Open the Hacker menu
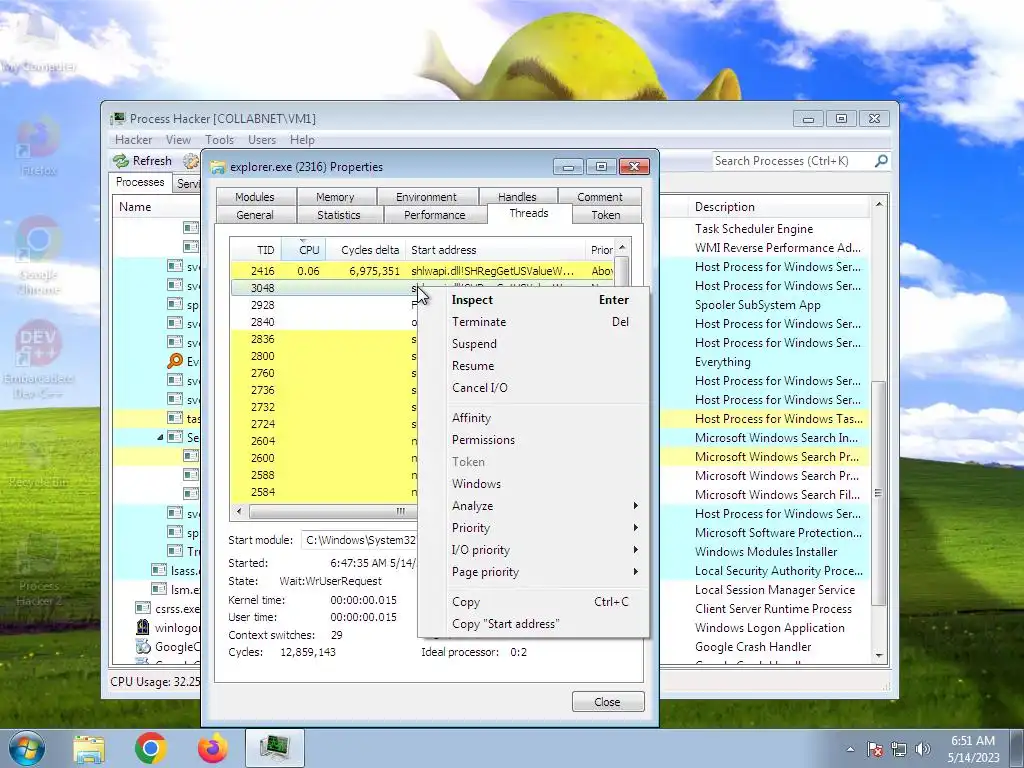The width and height of the screenshot is (1024, 768). pos(133,140)
